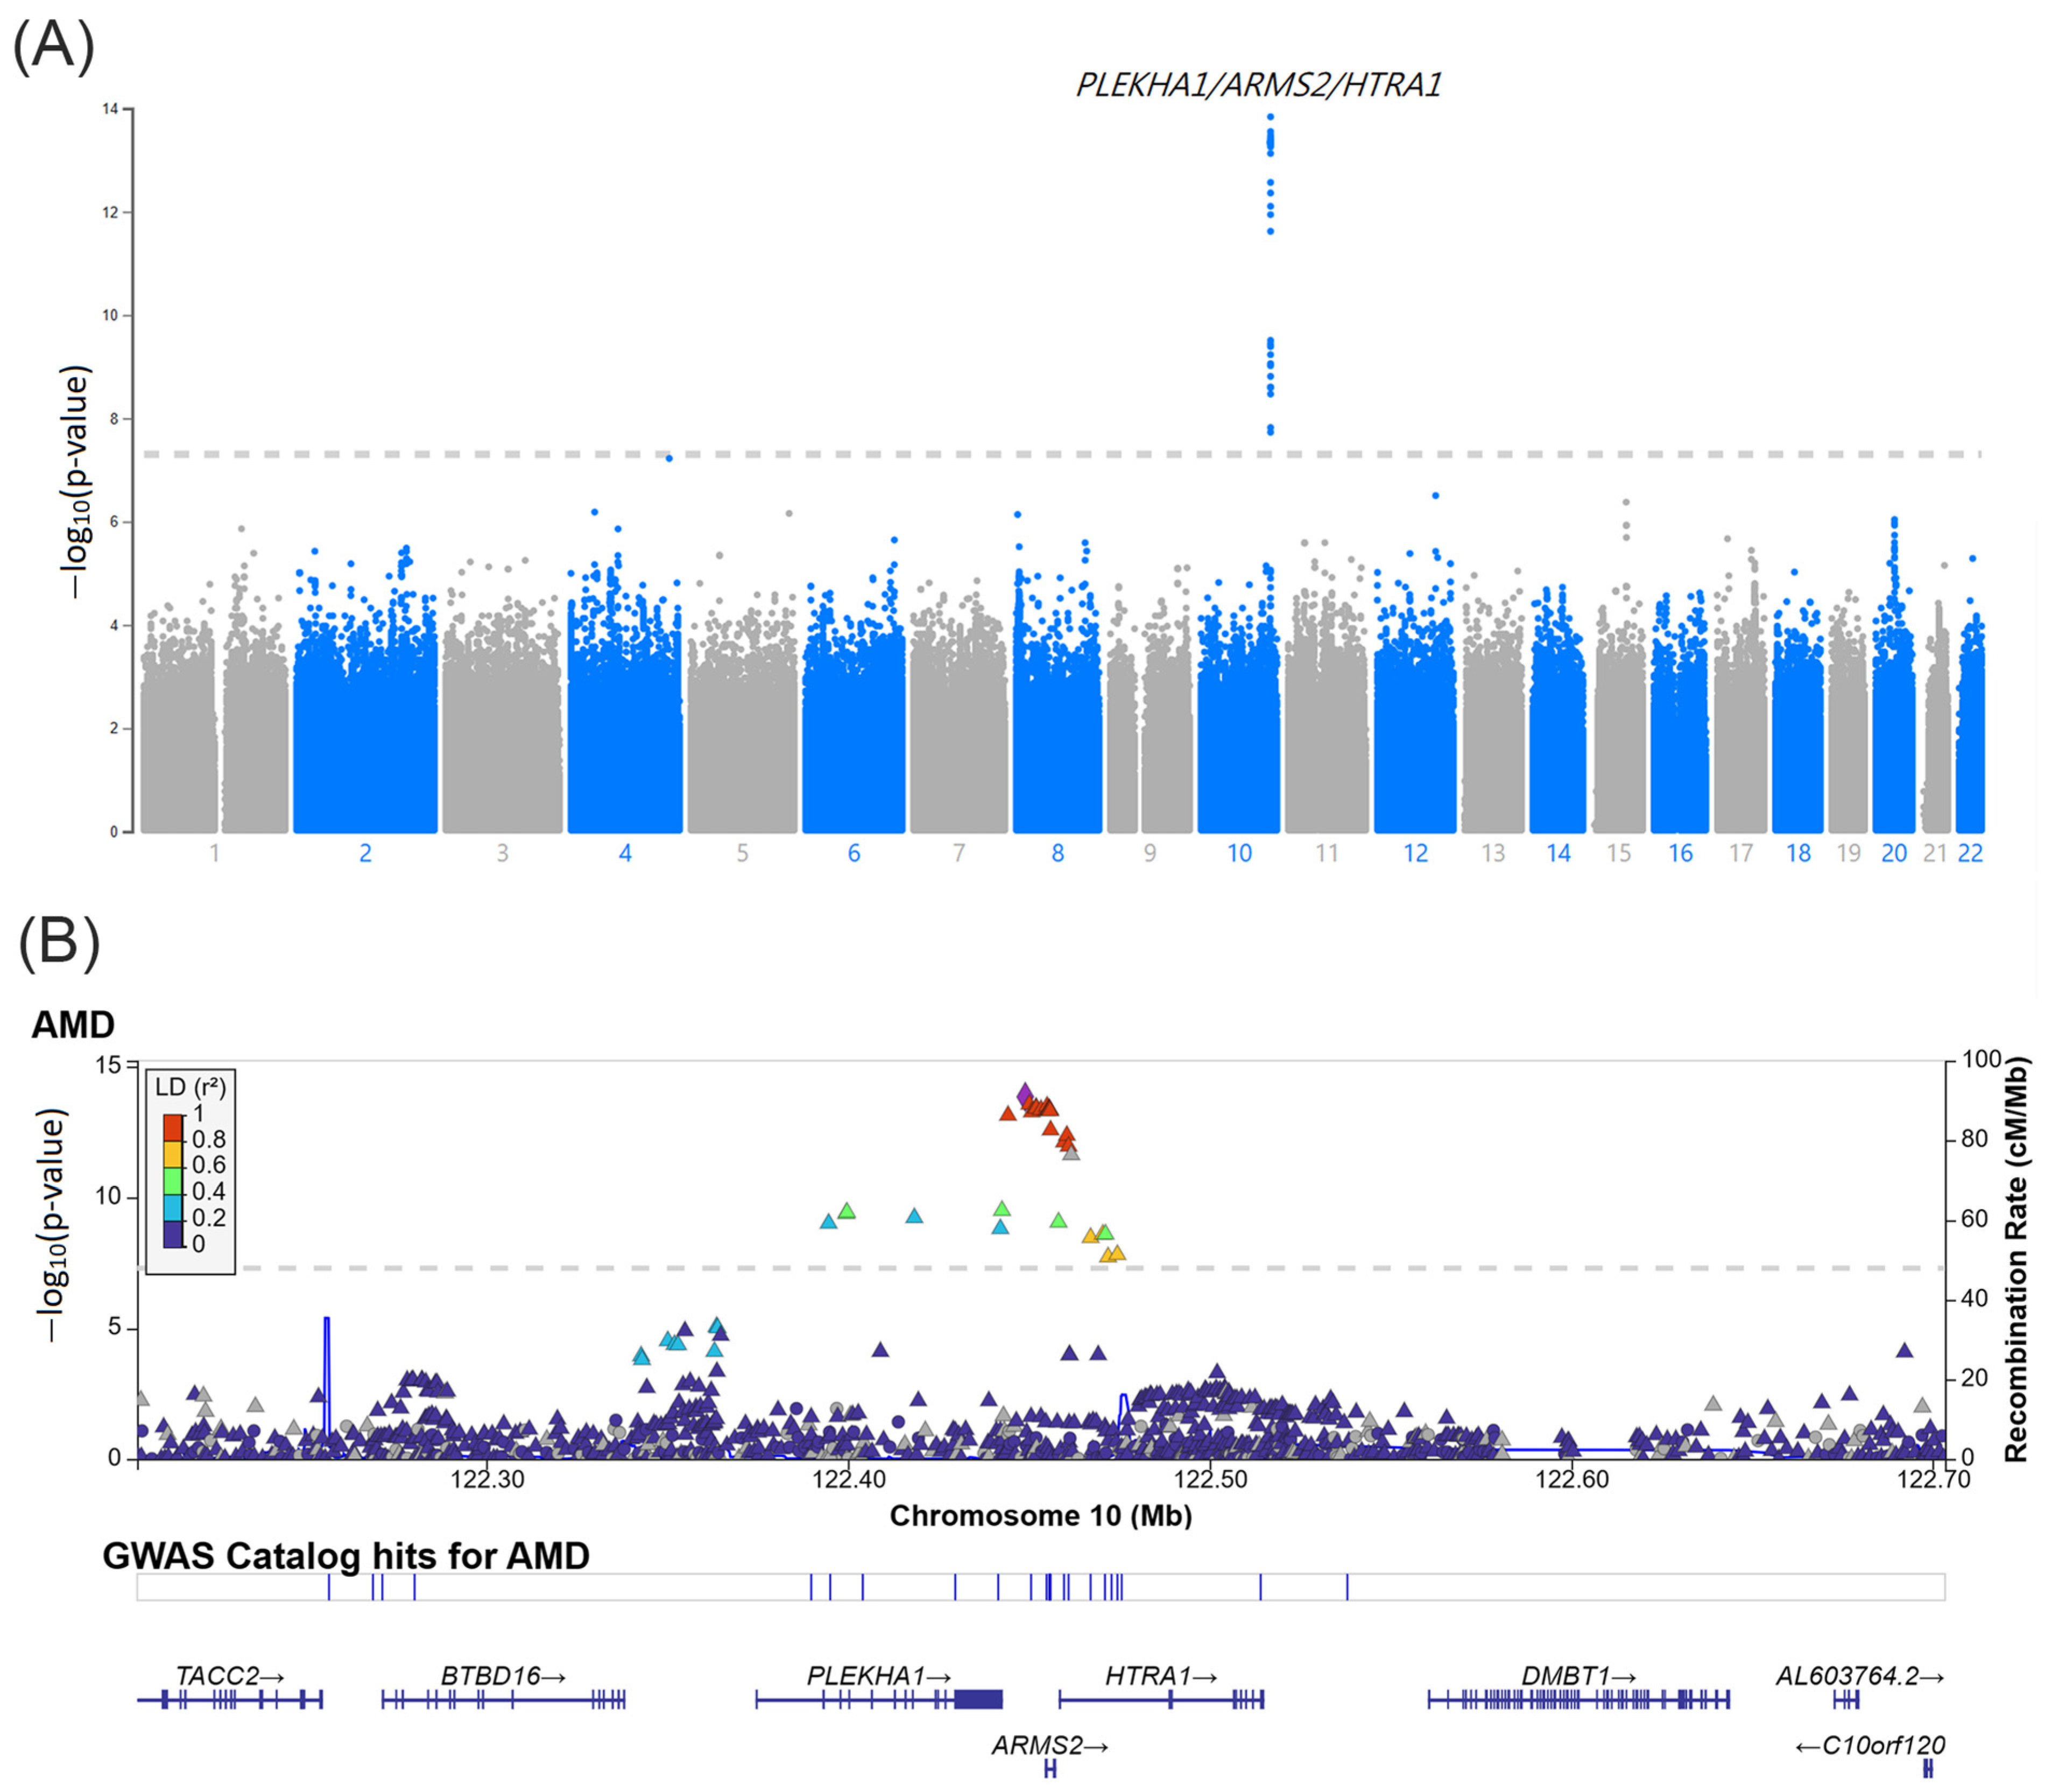Click the purple diamond lead SNP marker
This screenshot has height=1792, width=2045.
pos(1024,1094)
